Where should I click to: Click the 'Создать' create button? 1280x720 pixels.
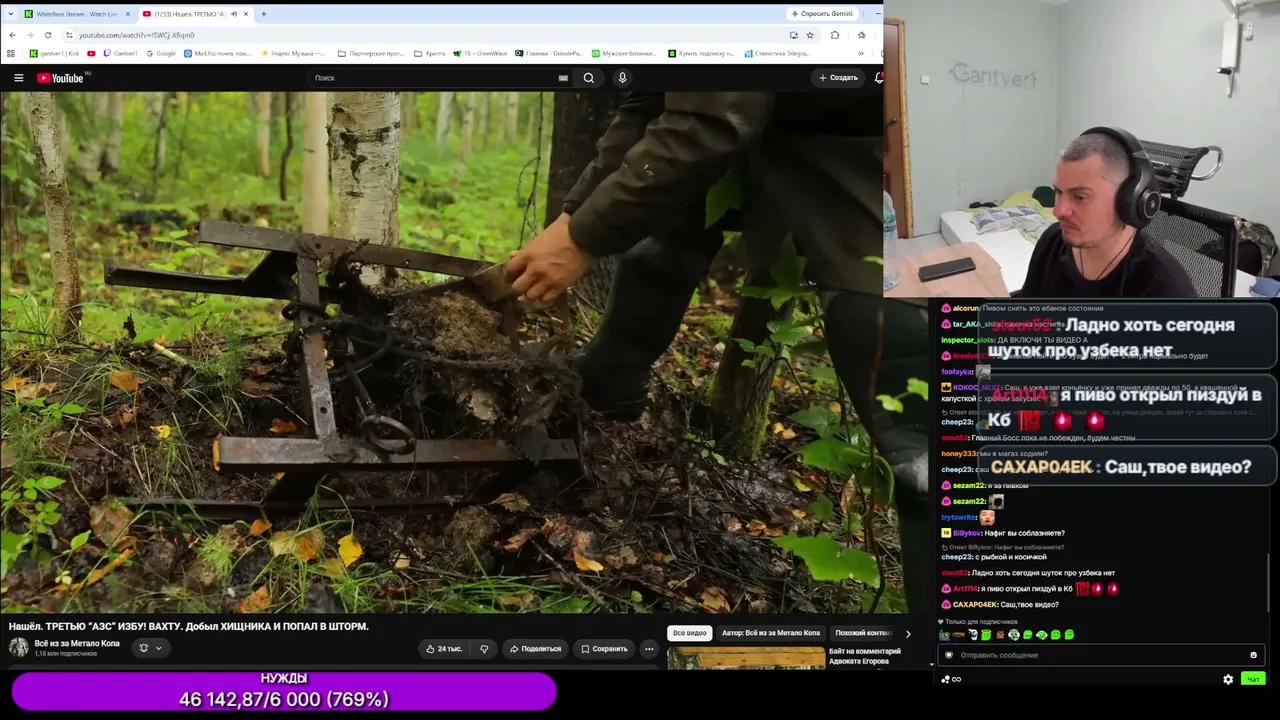pos(838,78)
